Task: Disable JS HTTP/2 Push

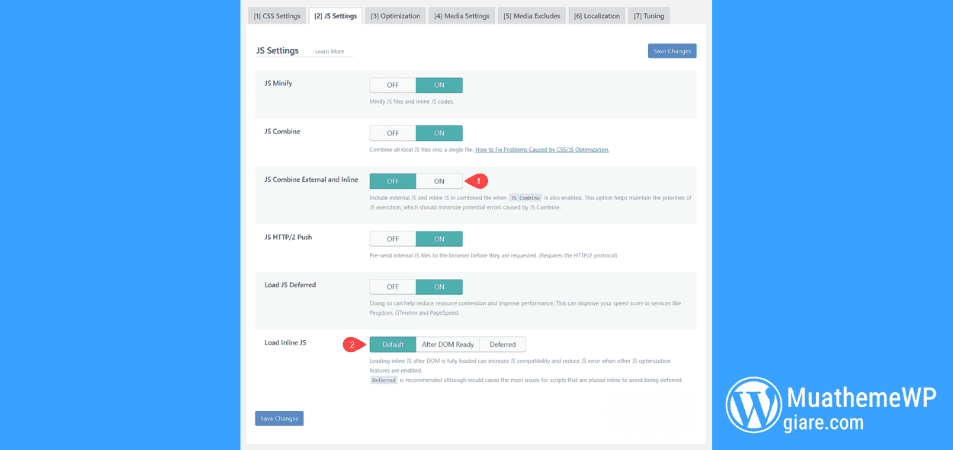Action: coord(393,239)
